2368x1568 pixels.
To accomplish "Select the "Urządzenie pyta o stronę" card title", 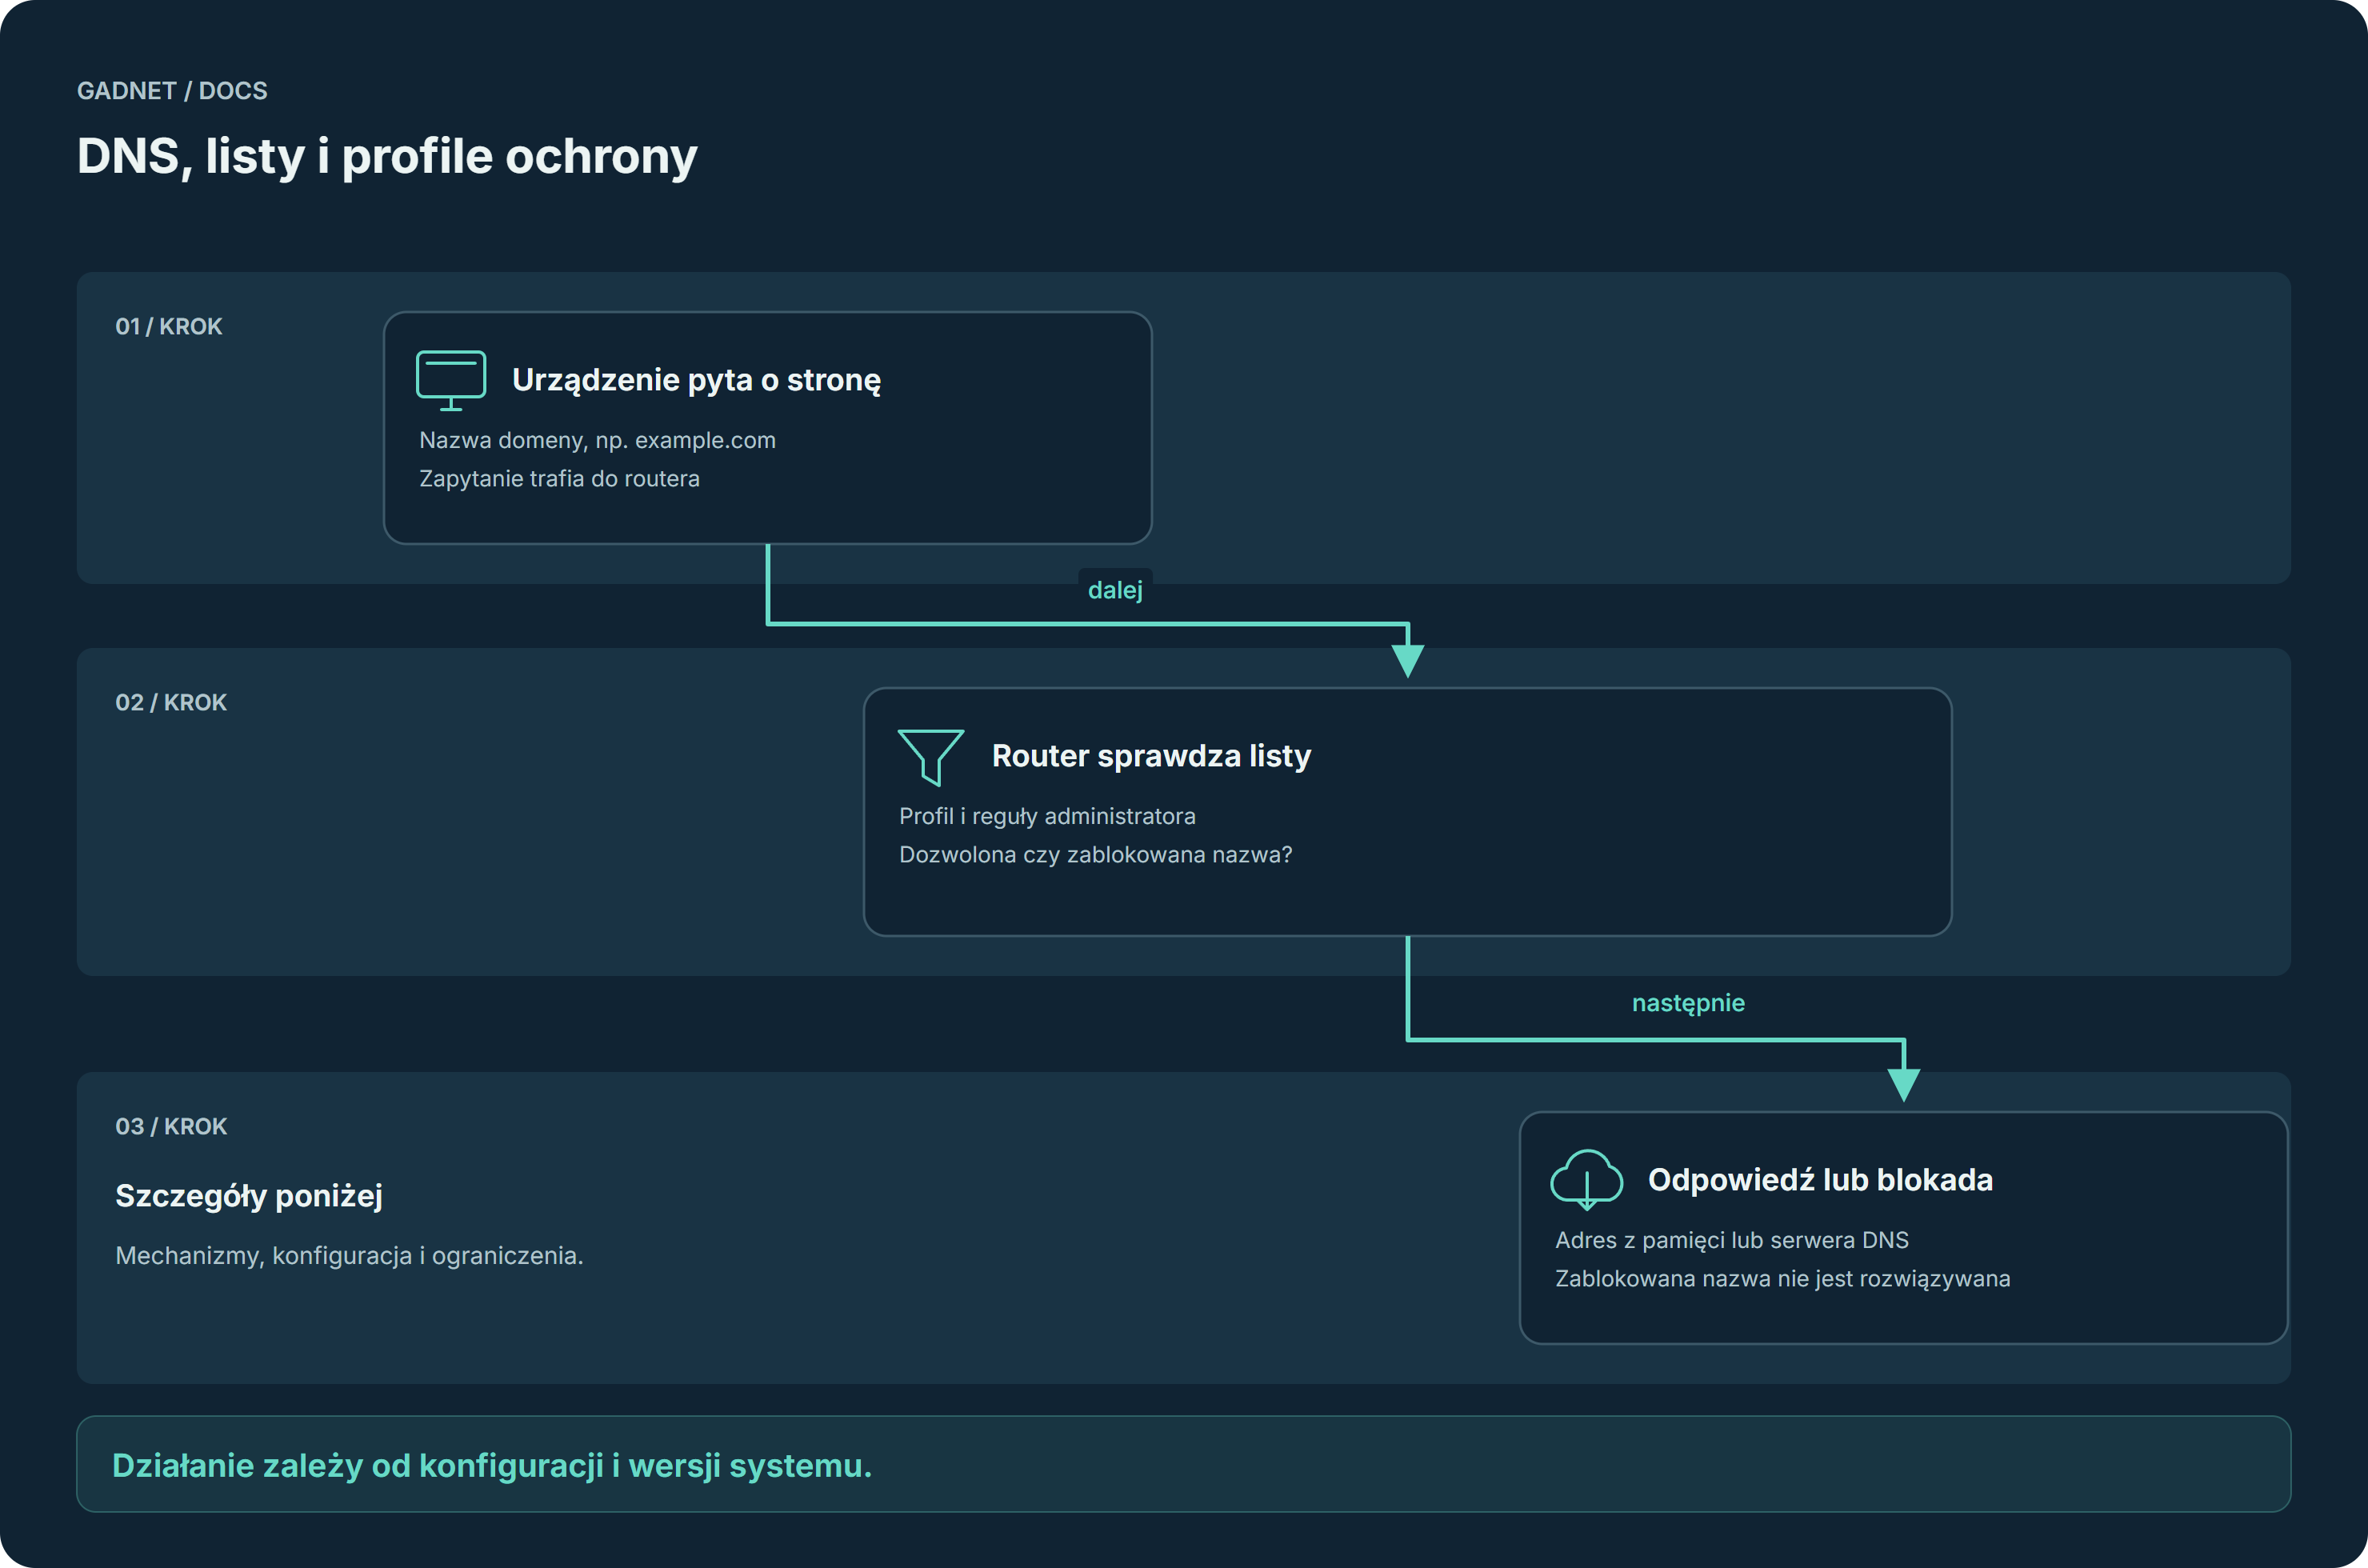I will pyautogui.click(x=696, y=381).
